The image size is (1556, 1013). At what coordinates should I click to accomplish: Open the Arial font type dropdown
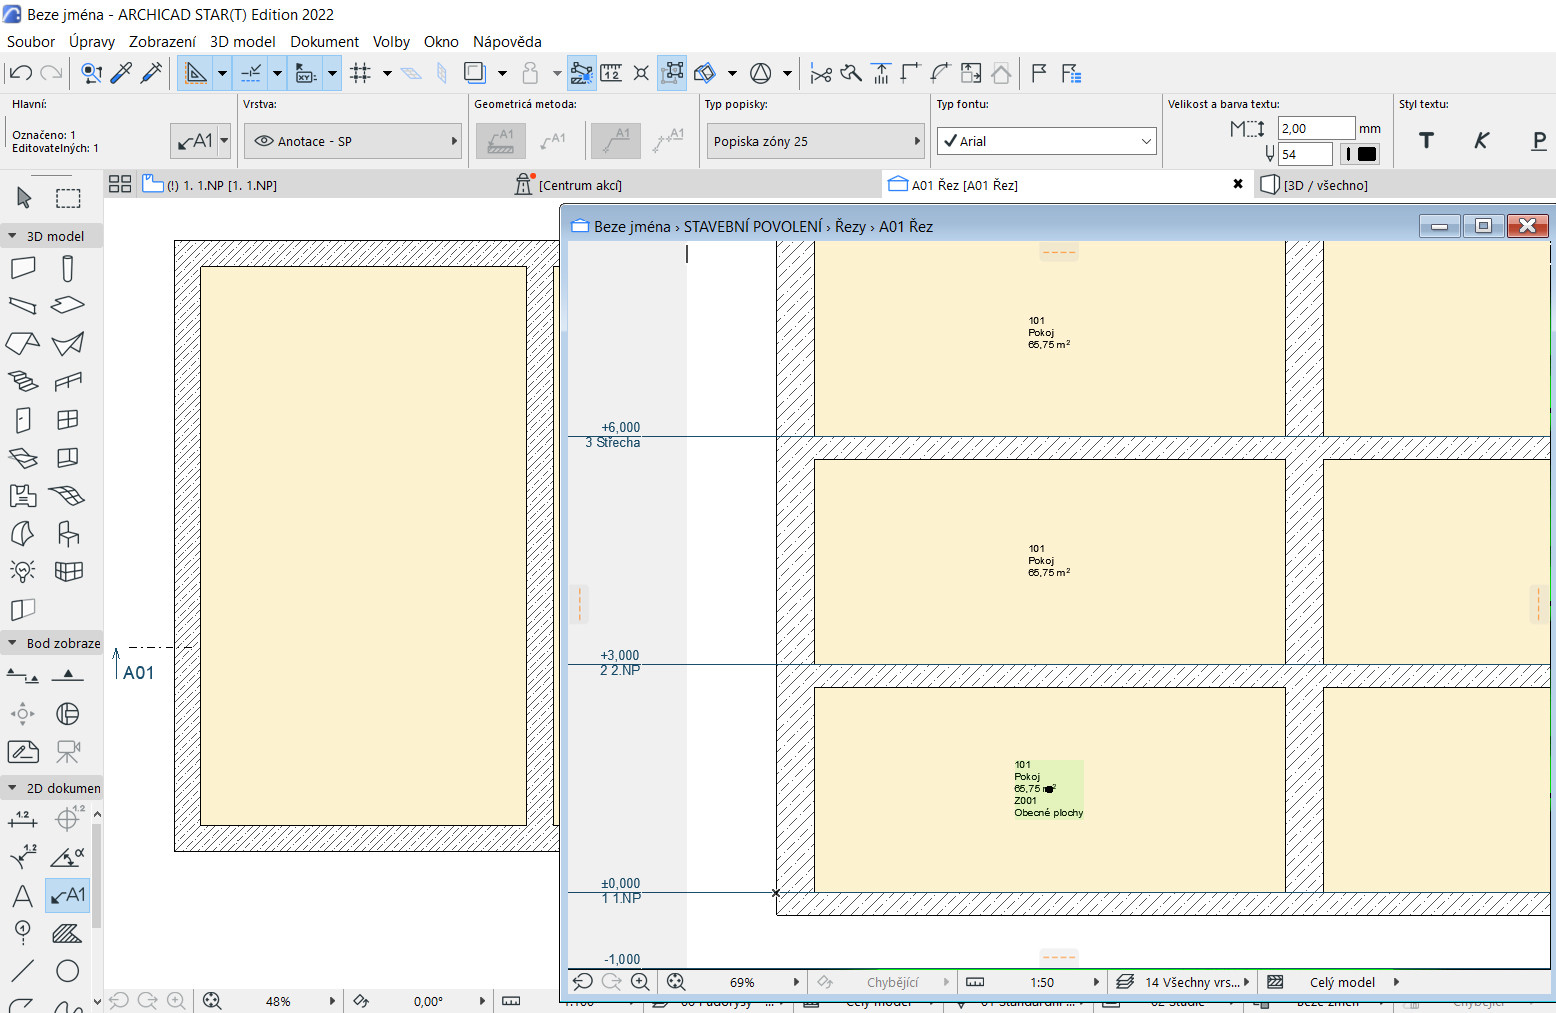(1047, 141)
